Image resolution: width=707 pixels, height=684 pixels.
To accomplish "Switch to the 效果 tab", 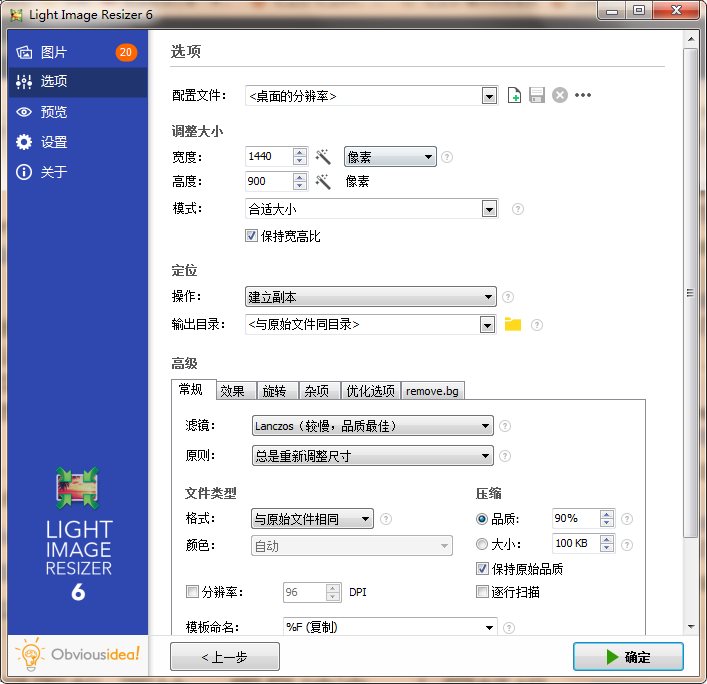I will (x=232, y=391).
